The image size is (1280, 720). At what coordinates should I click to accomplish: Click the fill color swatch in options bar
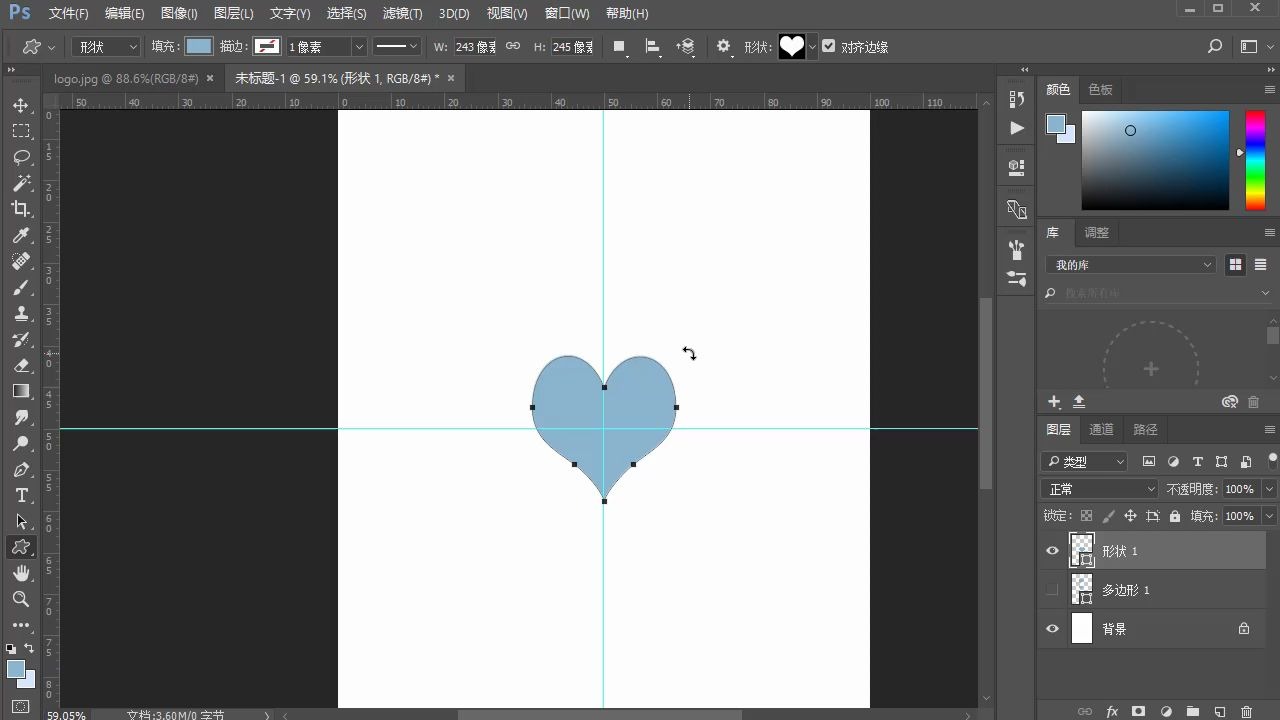coord(199,47)
